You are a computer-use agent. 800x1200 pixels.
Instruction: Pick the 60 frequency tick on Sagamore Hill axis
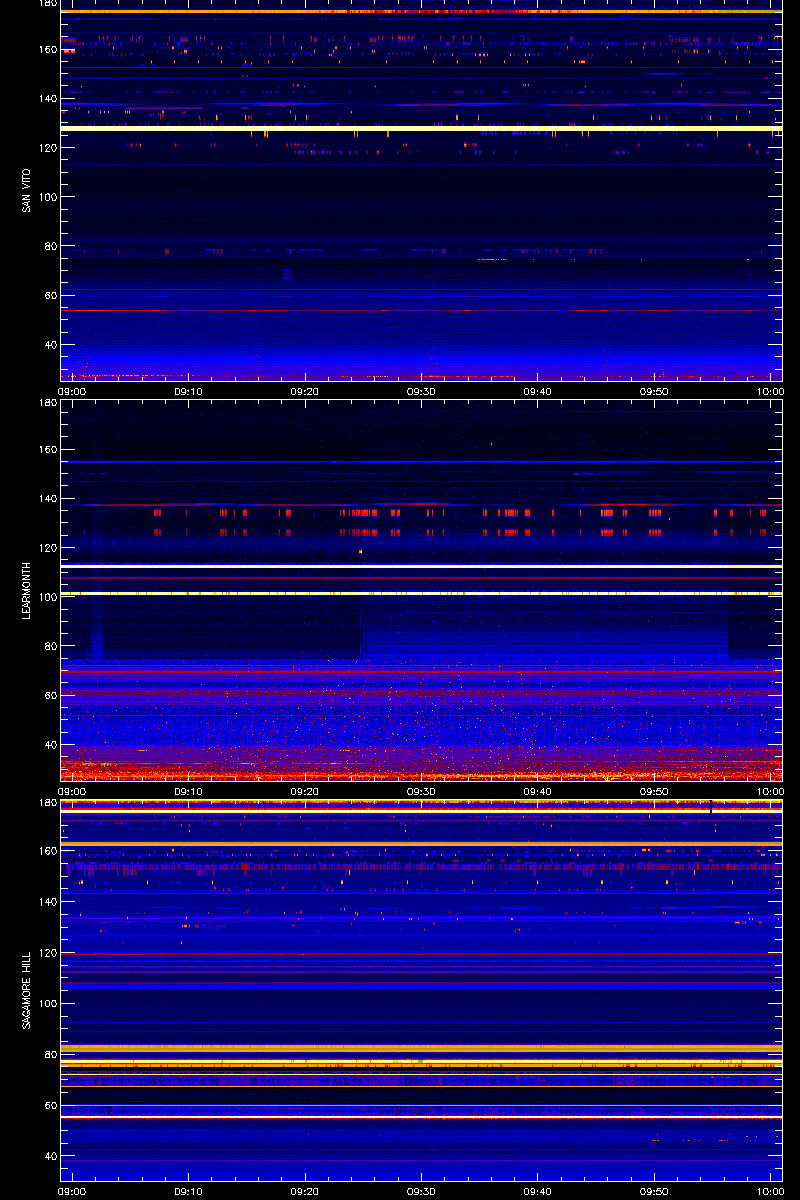pyautogui.click(x=49, y=1105)
